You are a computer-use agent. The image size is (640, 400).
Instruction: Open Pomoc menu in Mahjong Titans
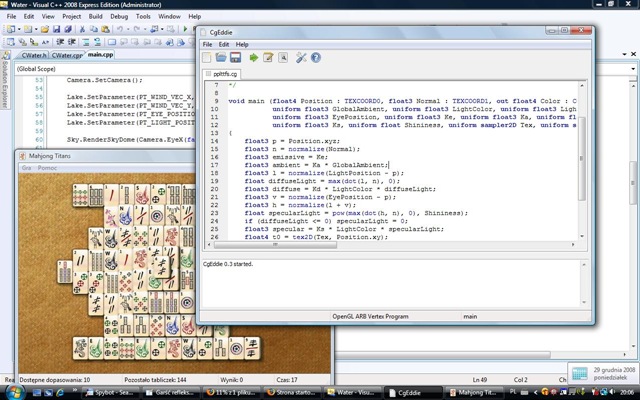[x=47, y=168]
